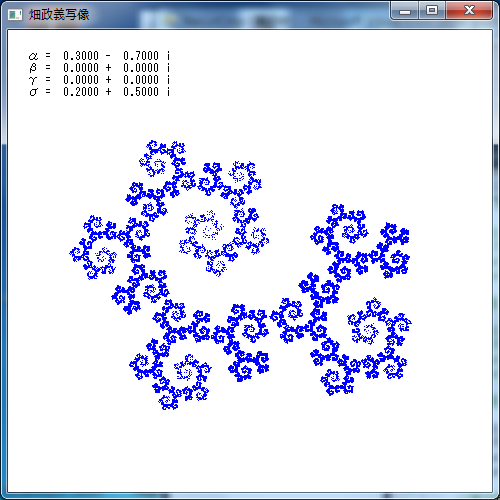This screenshot has height=500, width=500.
Task: Click the γ symbol in the parameter list
Action: pos(33,80)
